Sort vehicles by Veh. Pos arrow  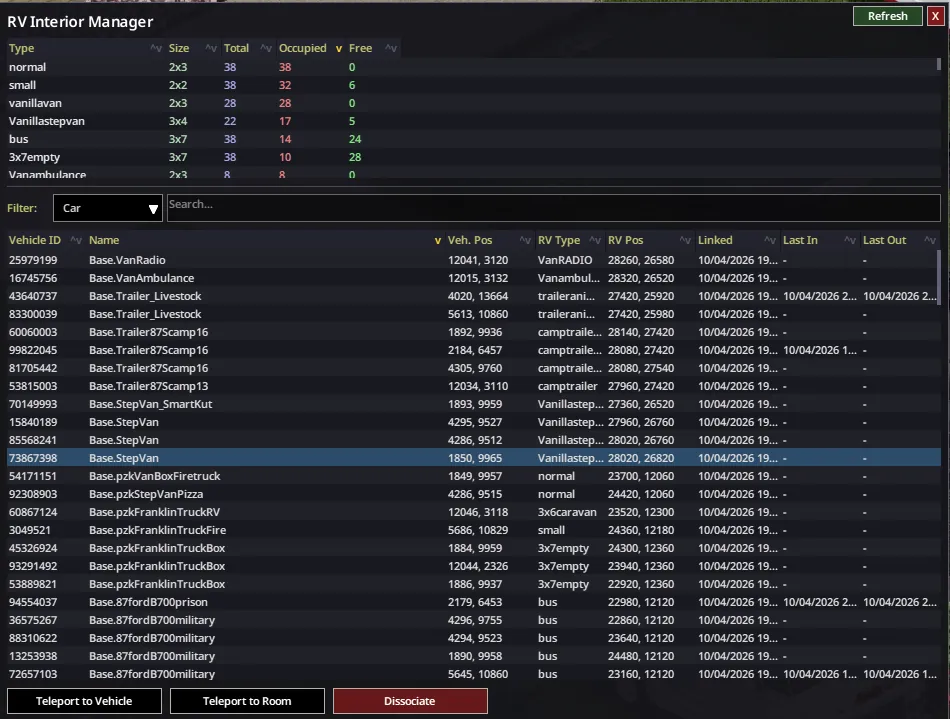click(x=525, y=240)
